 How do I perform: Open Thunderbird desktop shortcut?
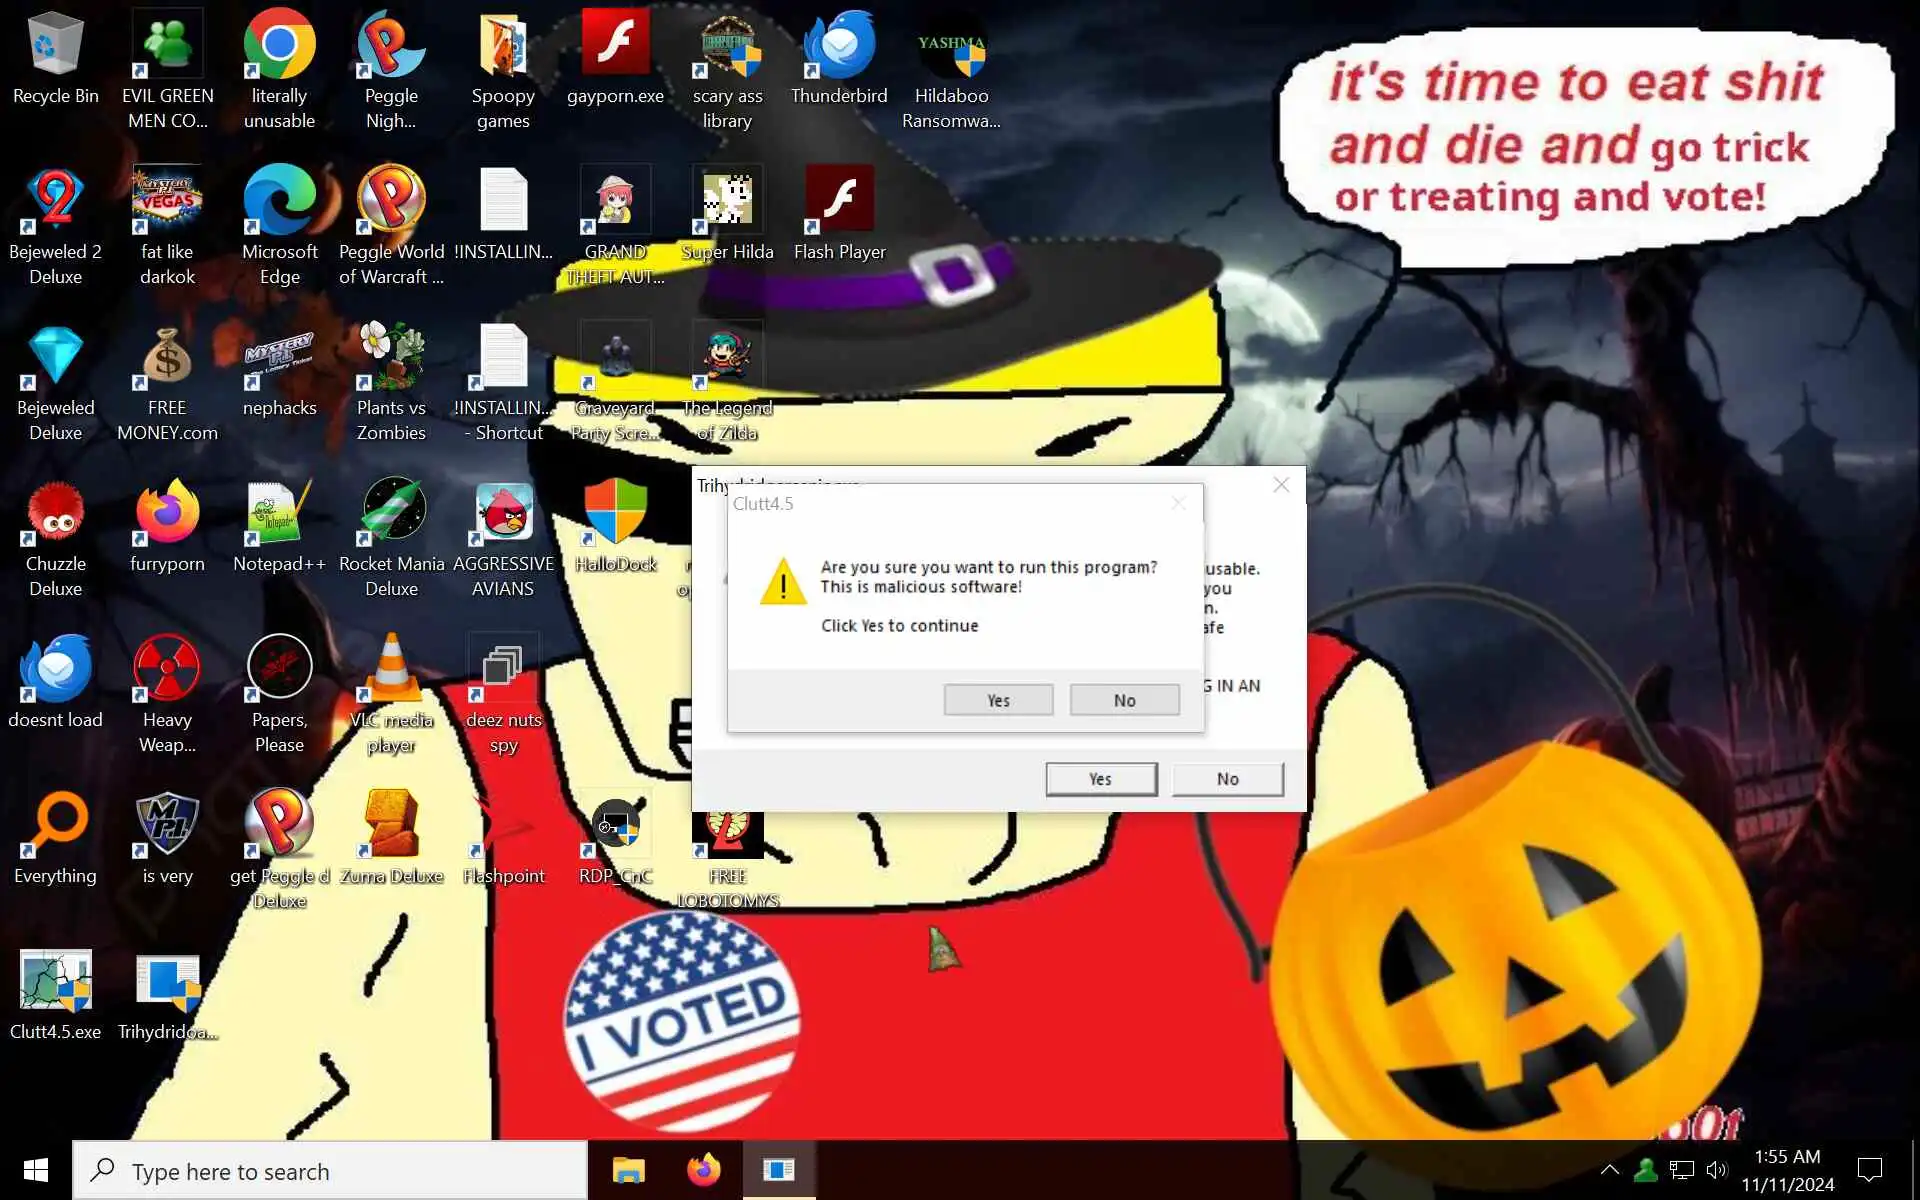[x=838, y=45]
